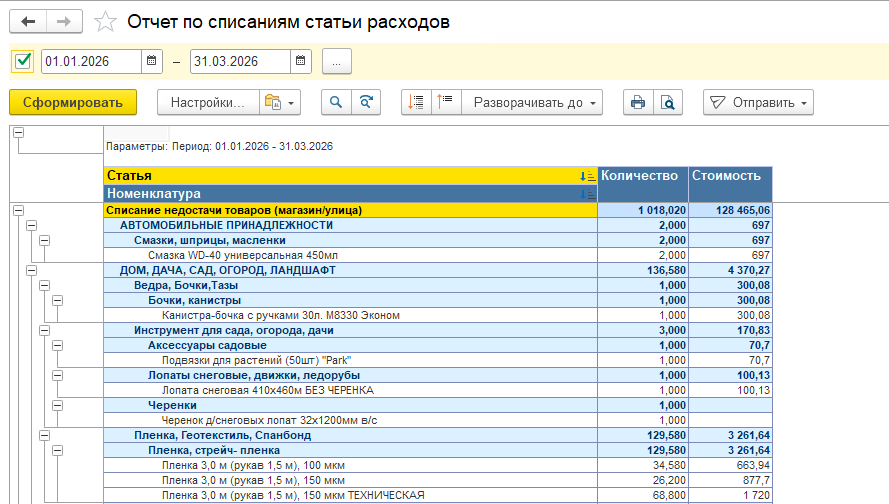Collapse the Черенки group
Image resolution: width=889 pixels, height=504 pixels.
tap(58, 405)
